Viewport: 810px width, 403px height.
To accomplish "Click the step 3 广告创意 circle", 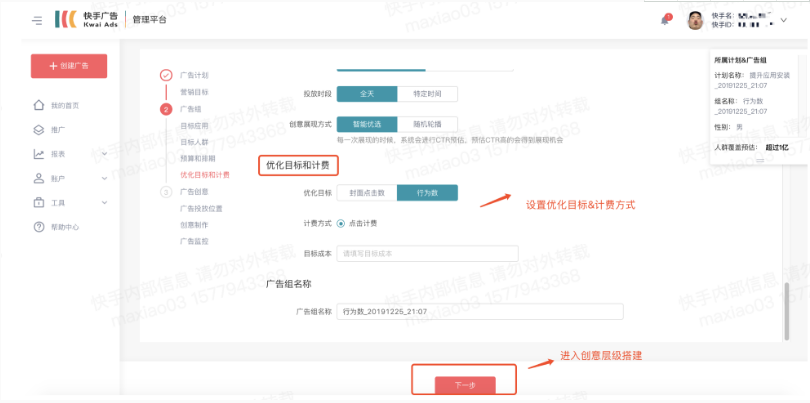I will click(x=166, y=192).
